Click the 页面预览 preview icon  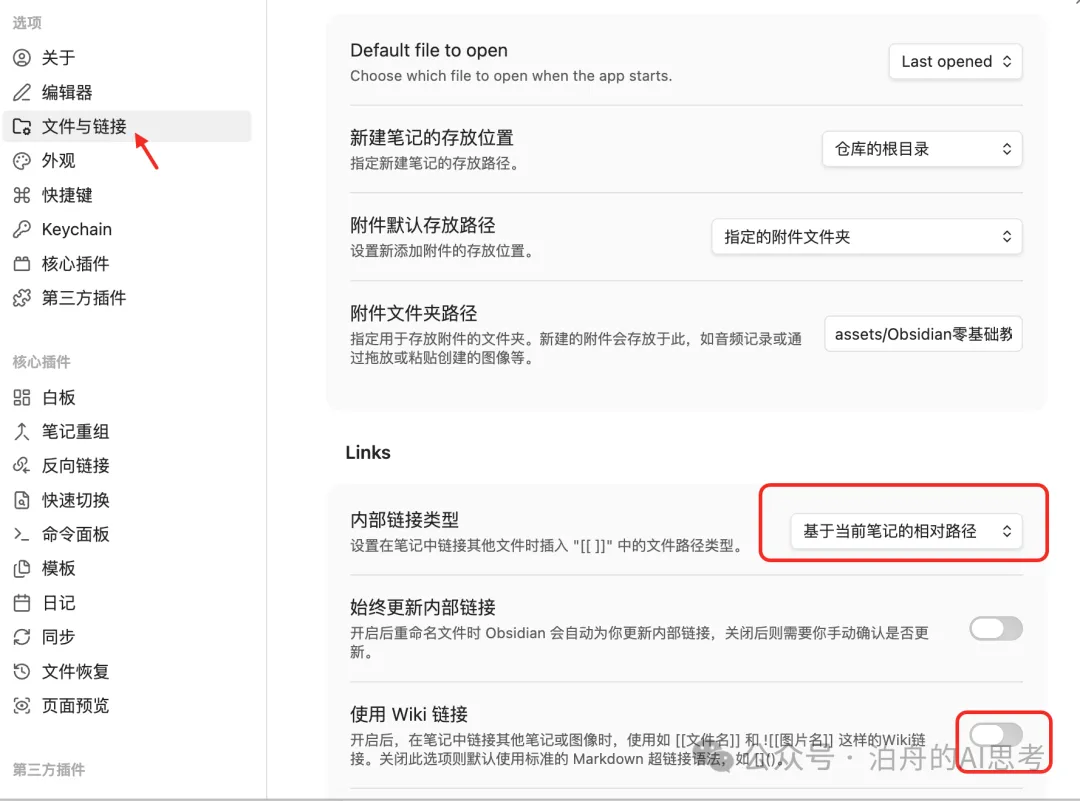click(x=22, y=706)
